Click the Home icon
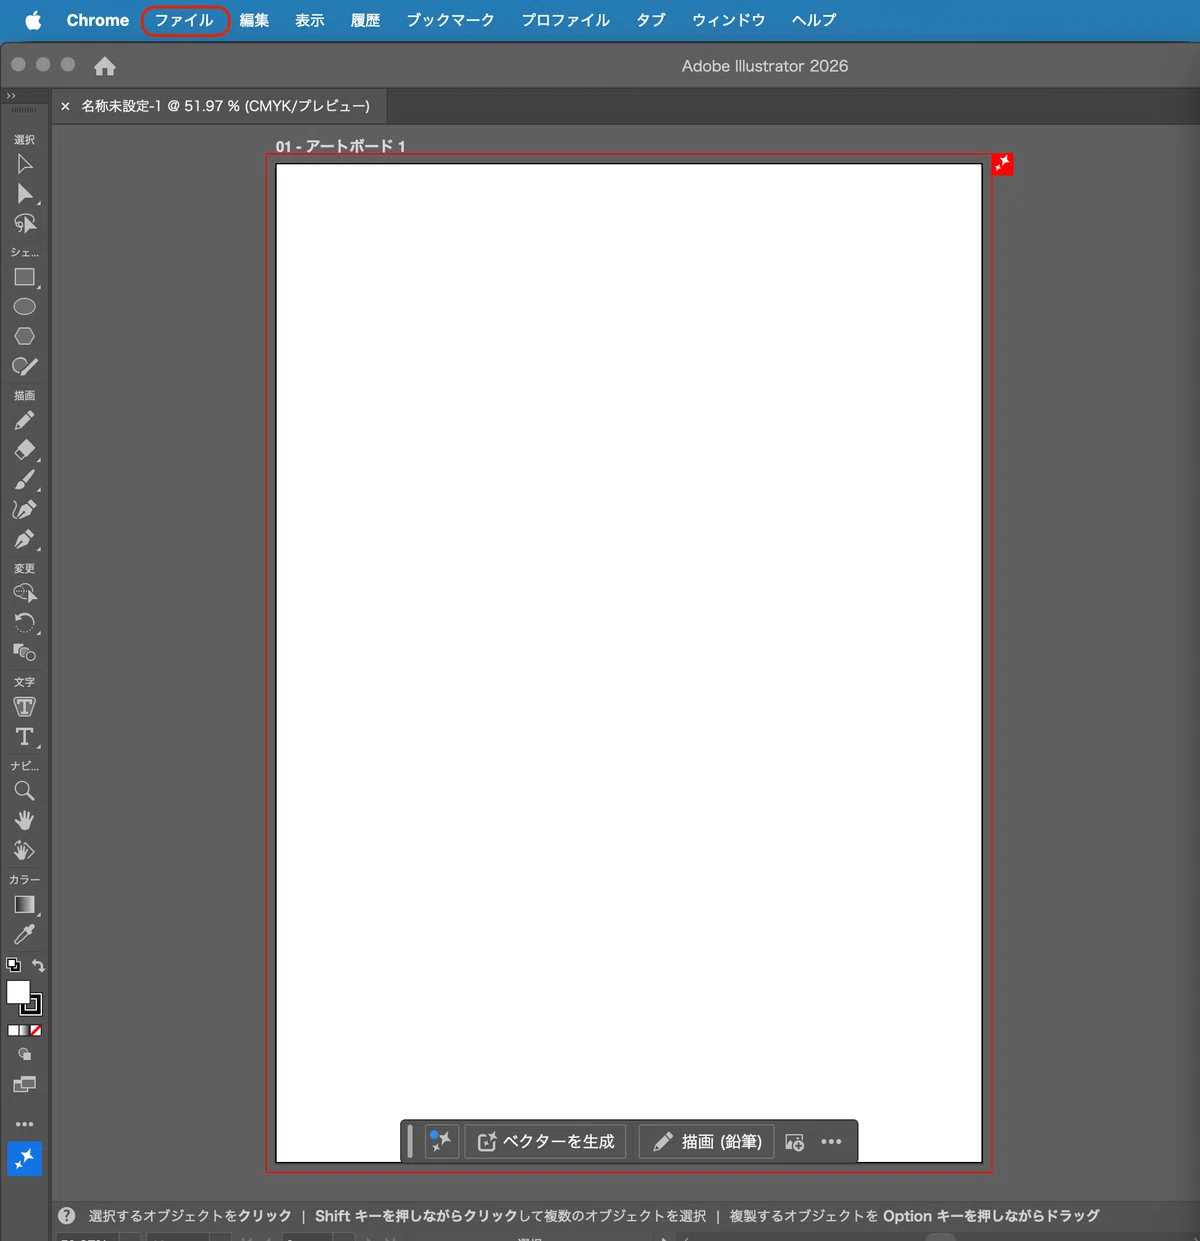 (x=105, y=66)
